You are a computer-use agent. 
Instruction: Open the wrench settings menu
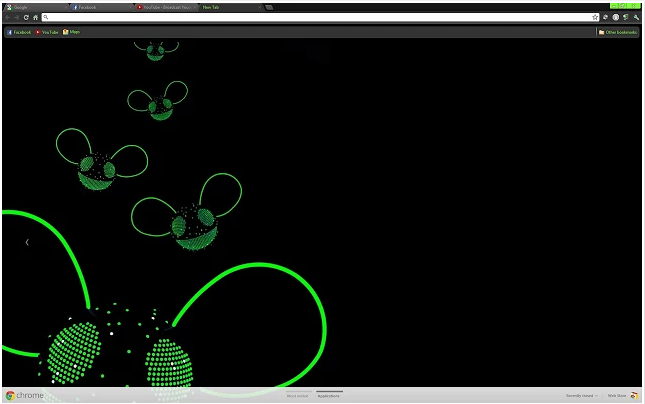pyautogui.click(x=636, y=17)
